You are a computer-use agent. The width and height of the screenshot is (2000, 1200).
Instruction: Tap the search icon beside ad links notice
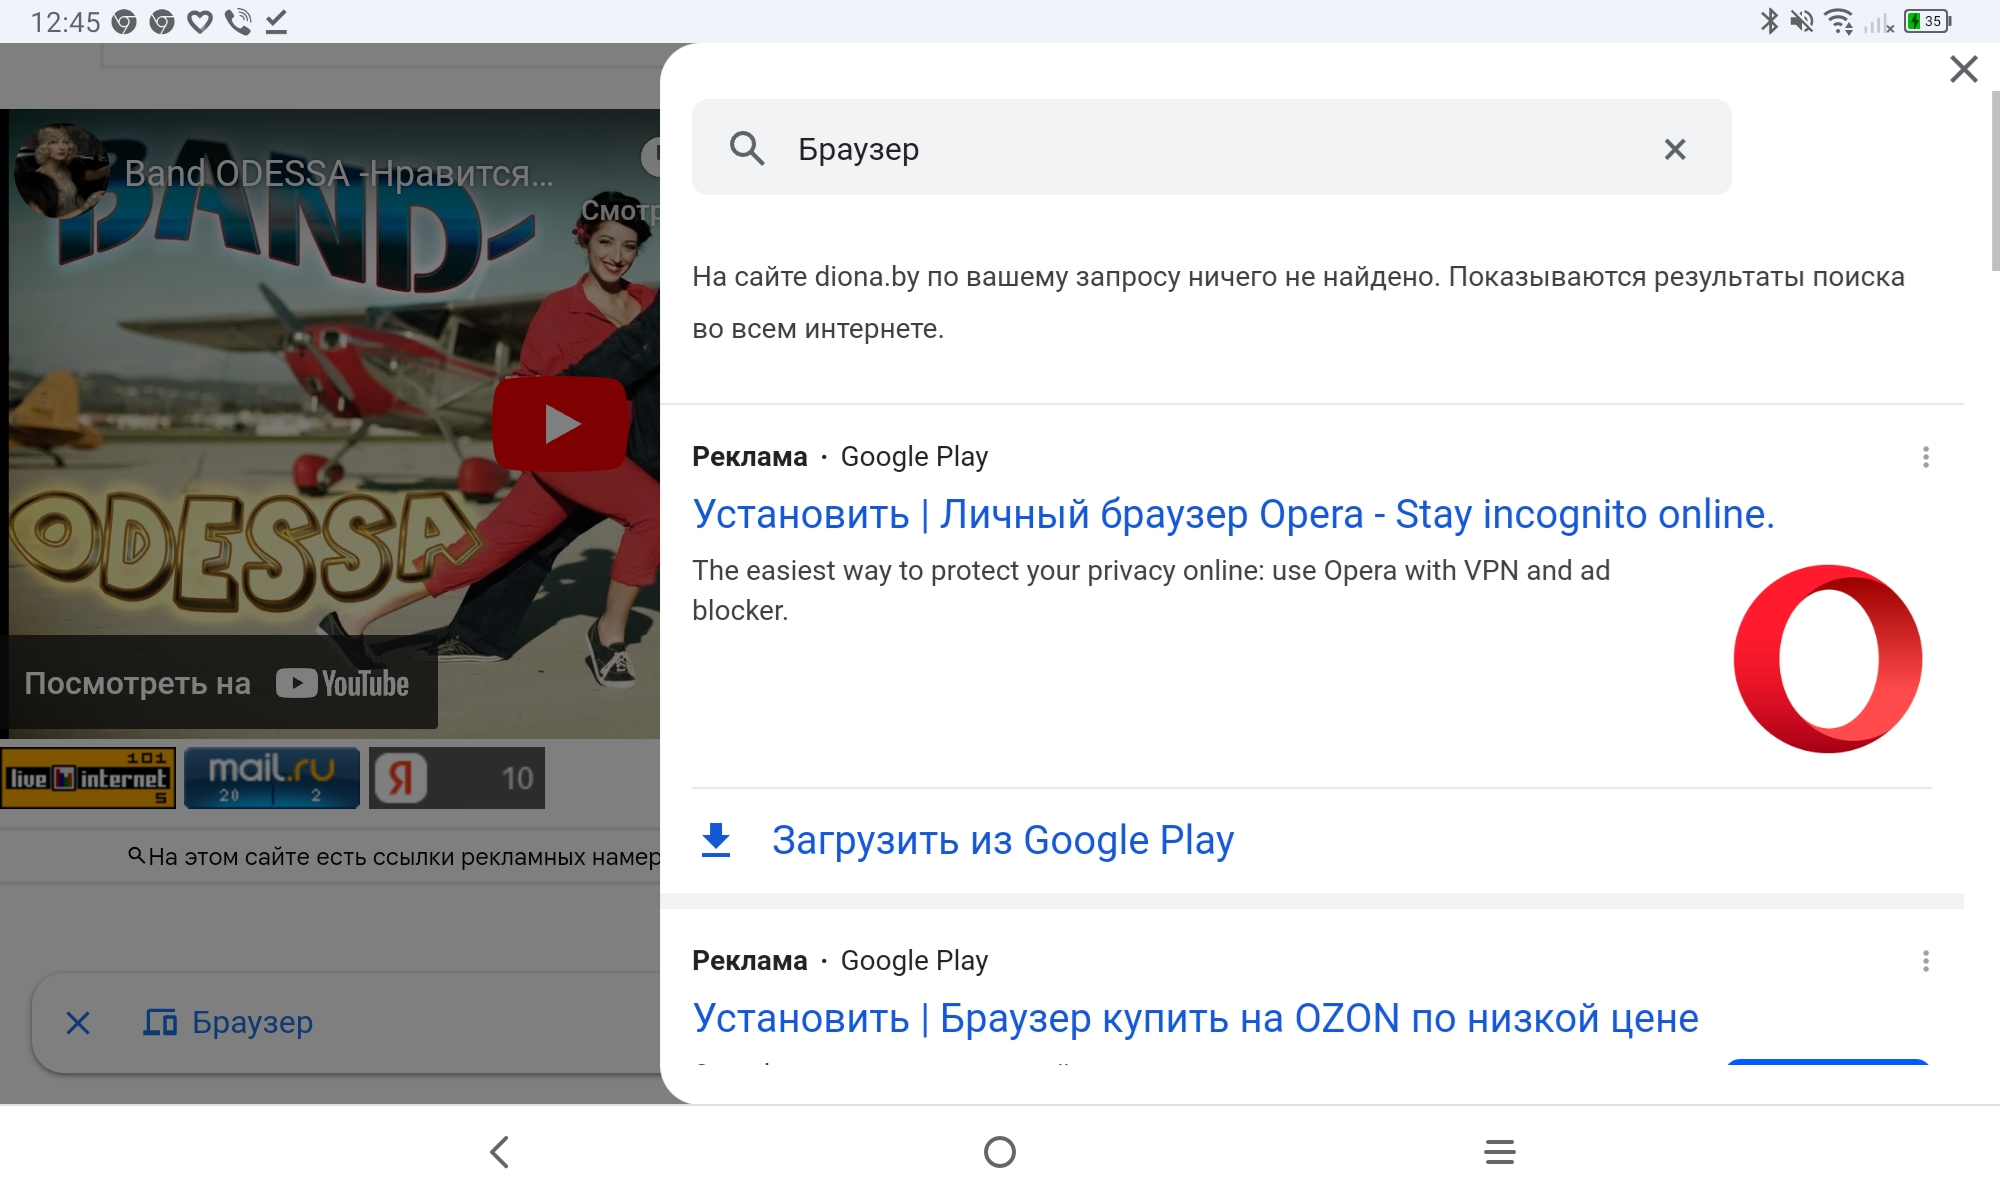(136, 855)
